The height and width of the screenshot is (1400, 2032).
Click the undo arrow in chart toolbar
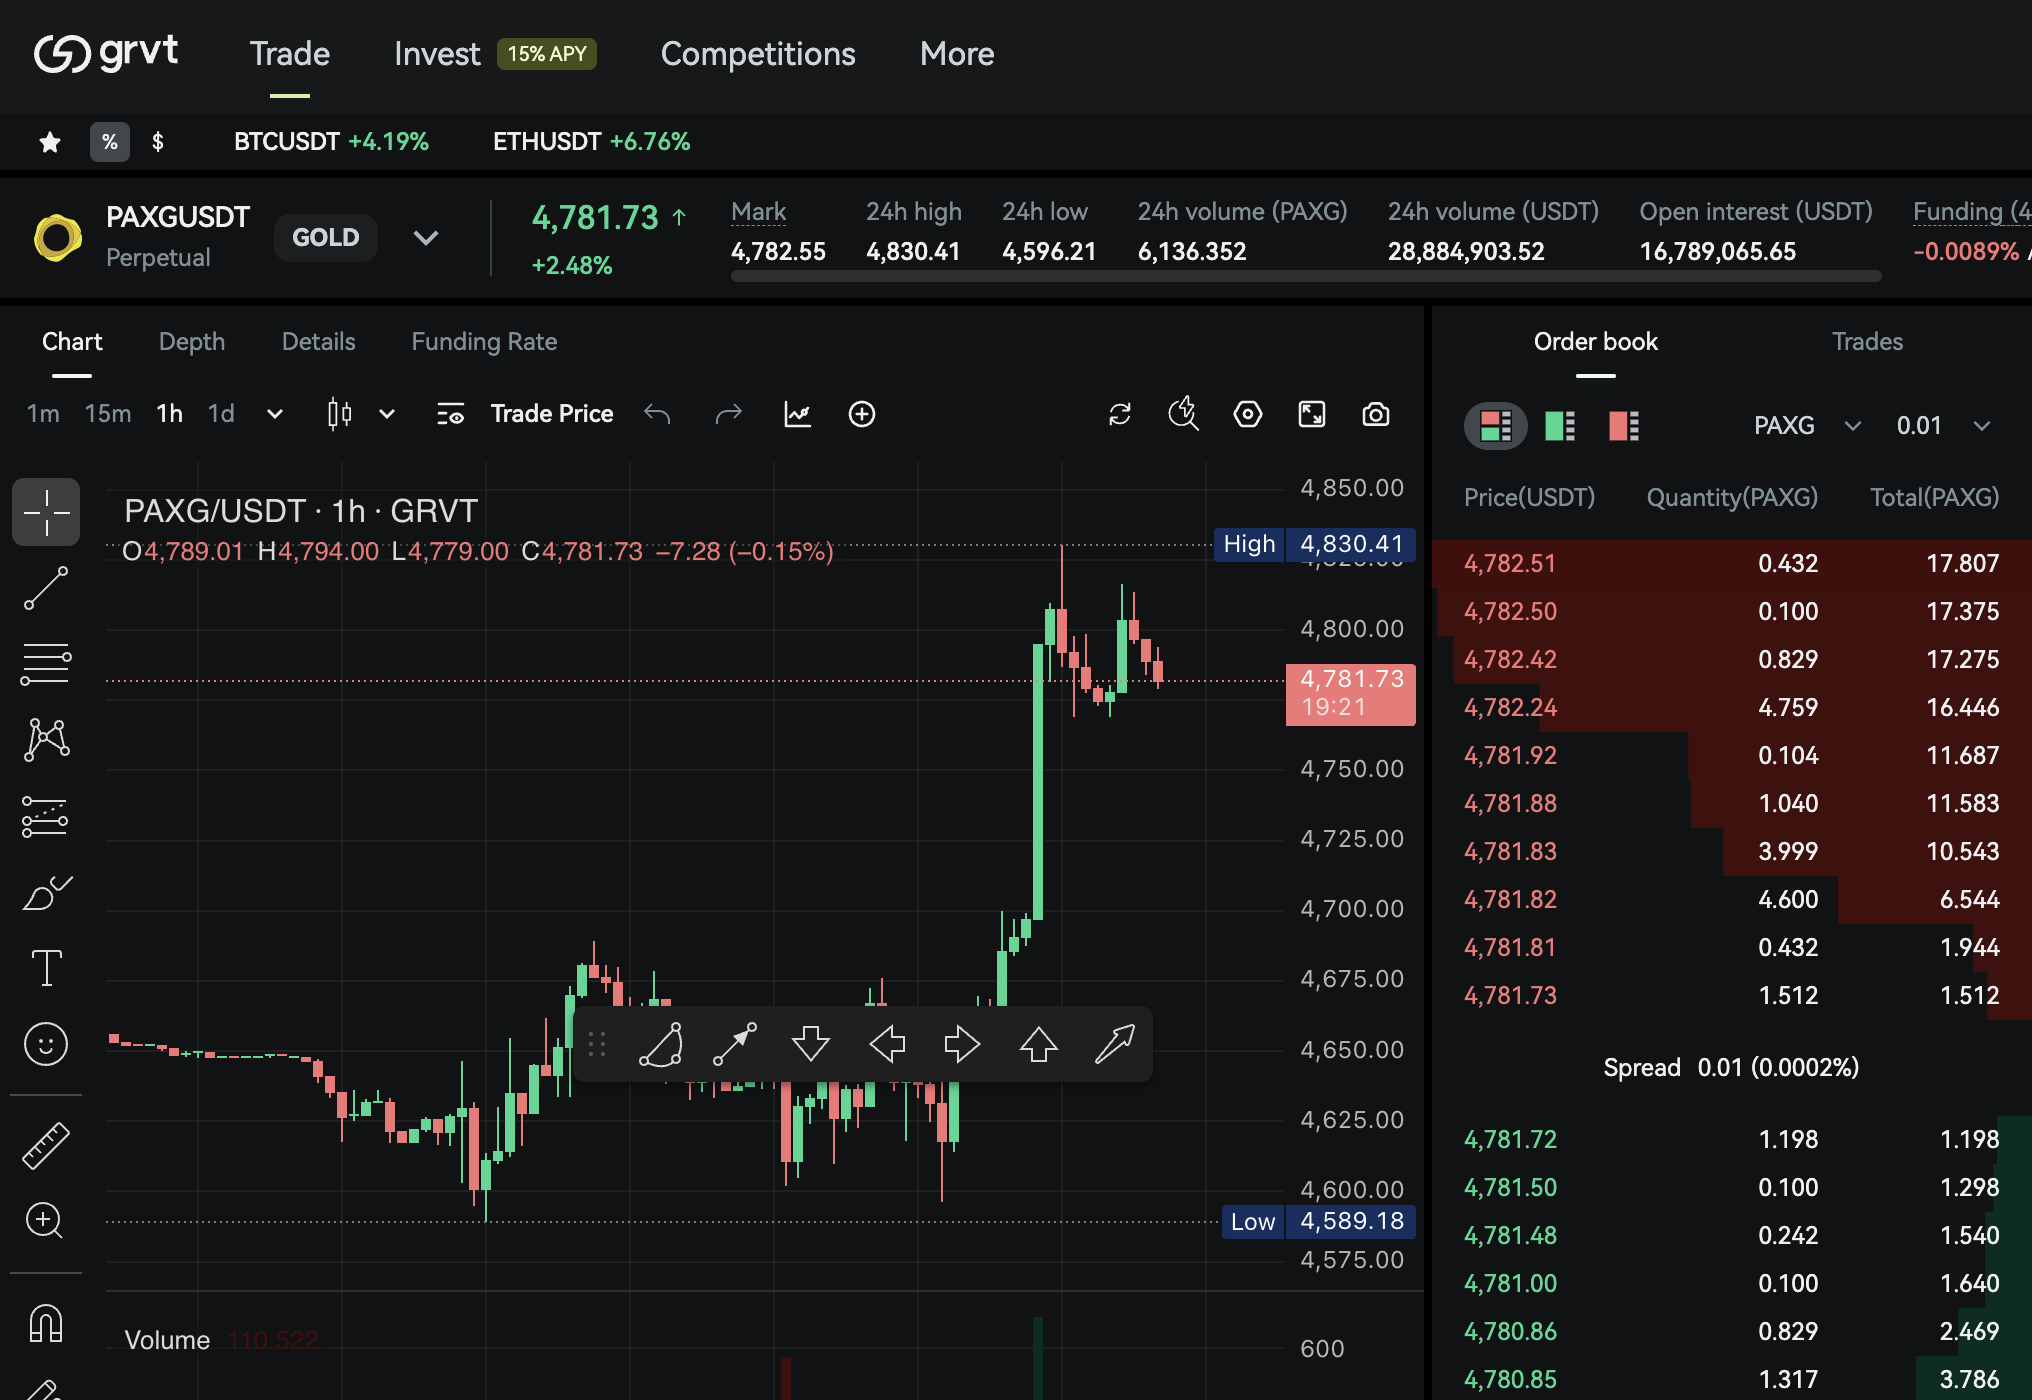pos(657,414)
